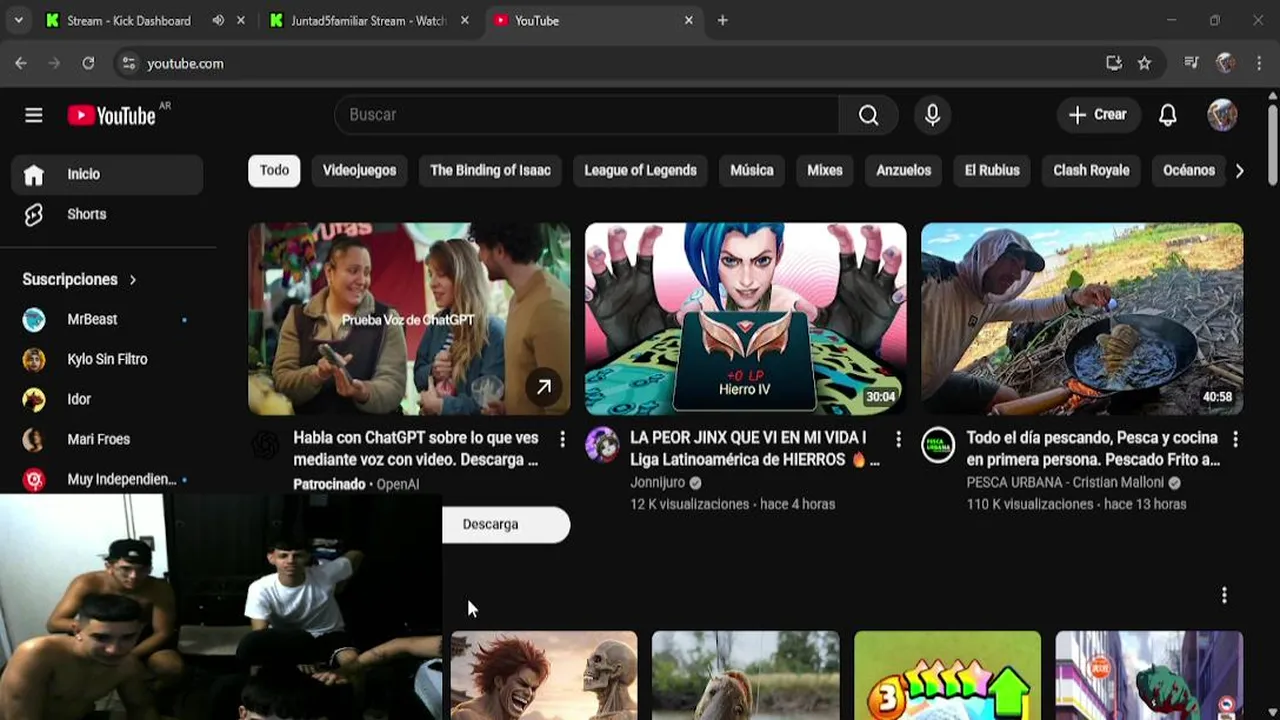Start voice search with microphone icon
Screen dimensions: 1280x720
click(932, 115)
